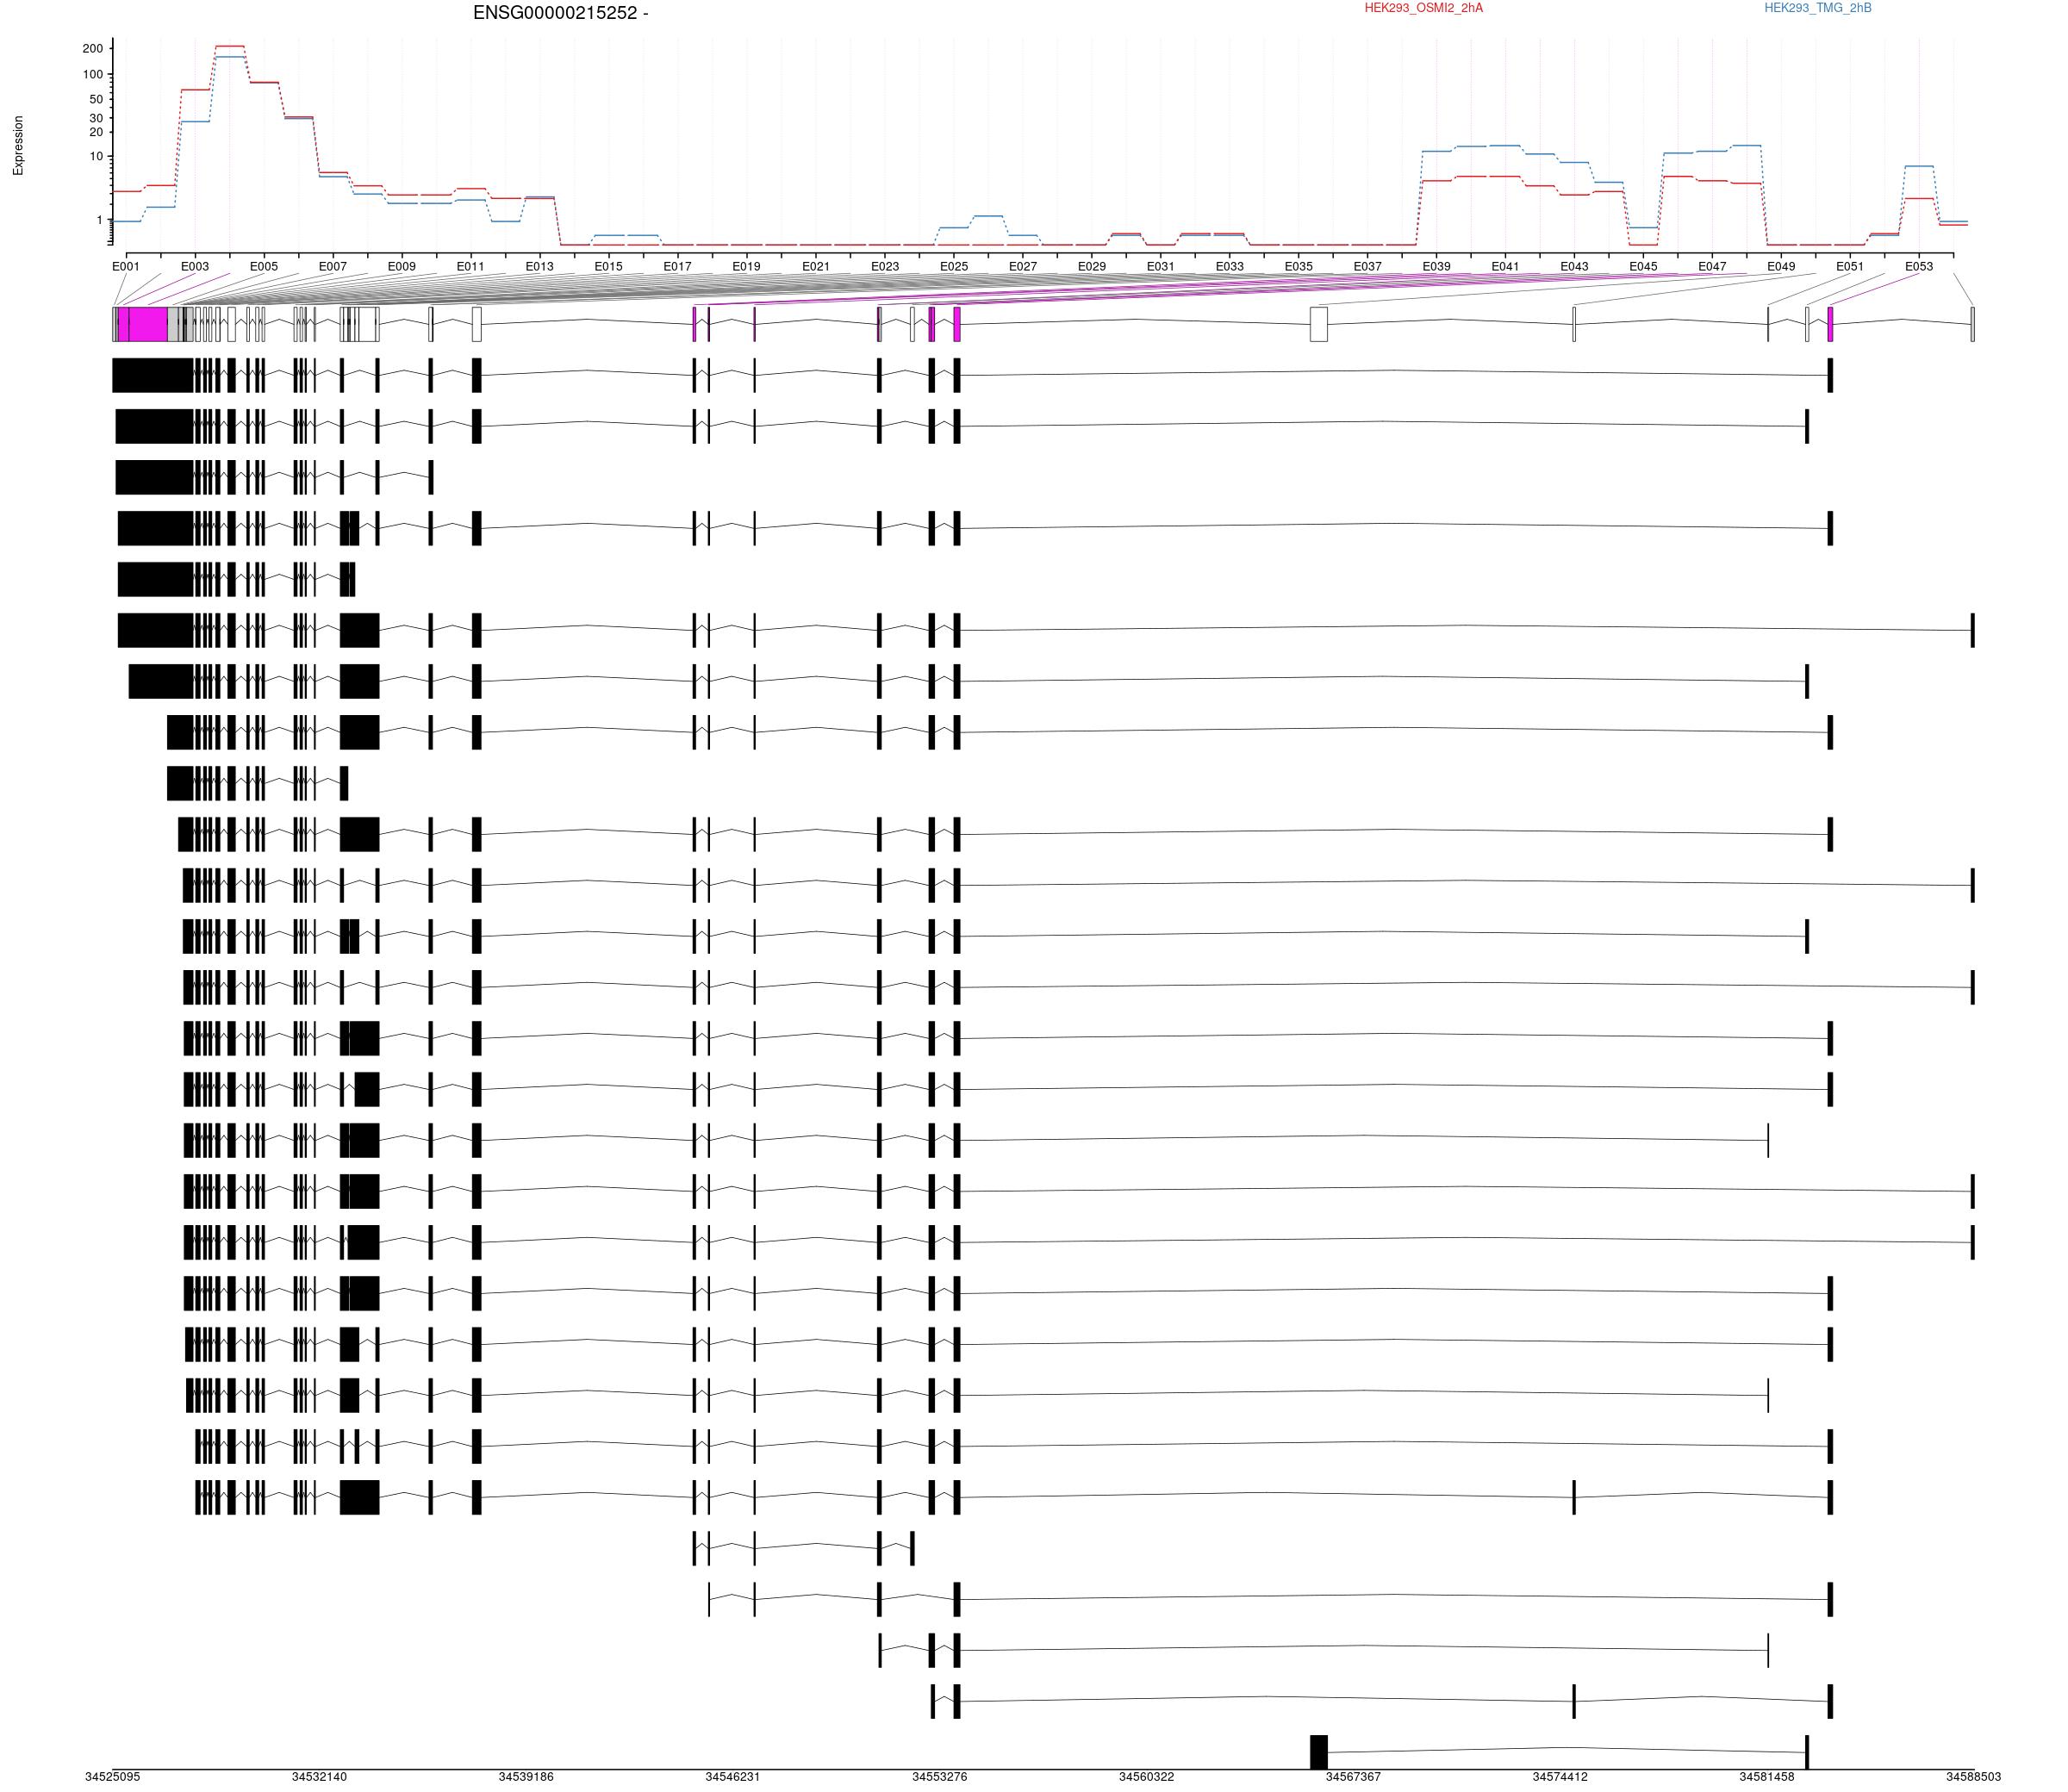Click genomic coordinate 34560322
Viewport: 2068px width, 1792px height.
click(x=1147, y=1777)
